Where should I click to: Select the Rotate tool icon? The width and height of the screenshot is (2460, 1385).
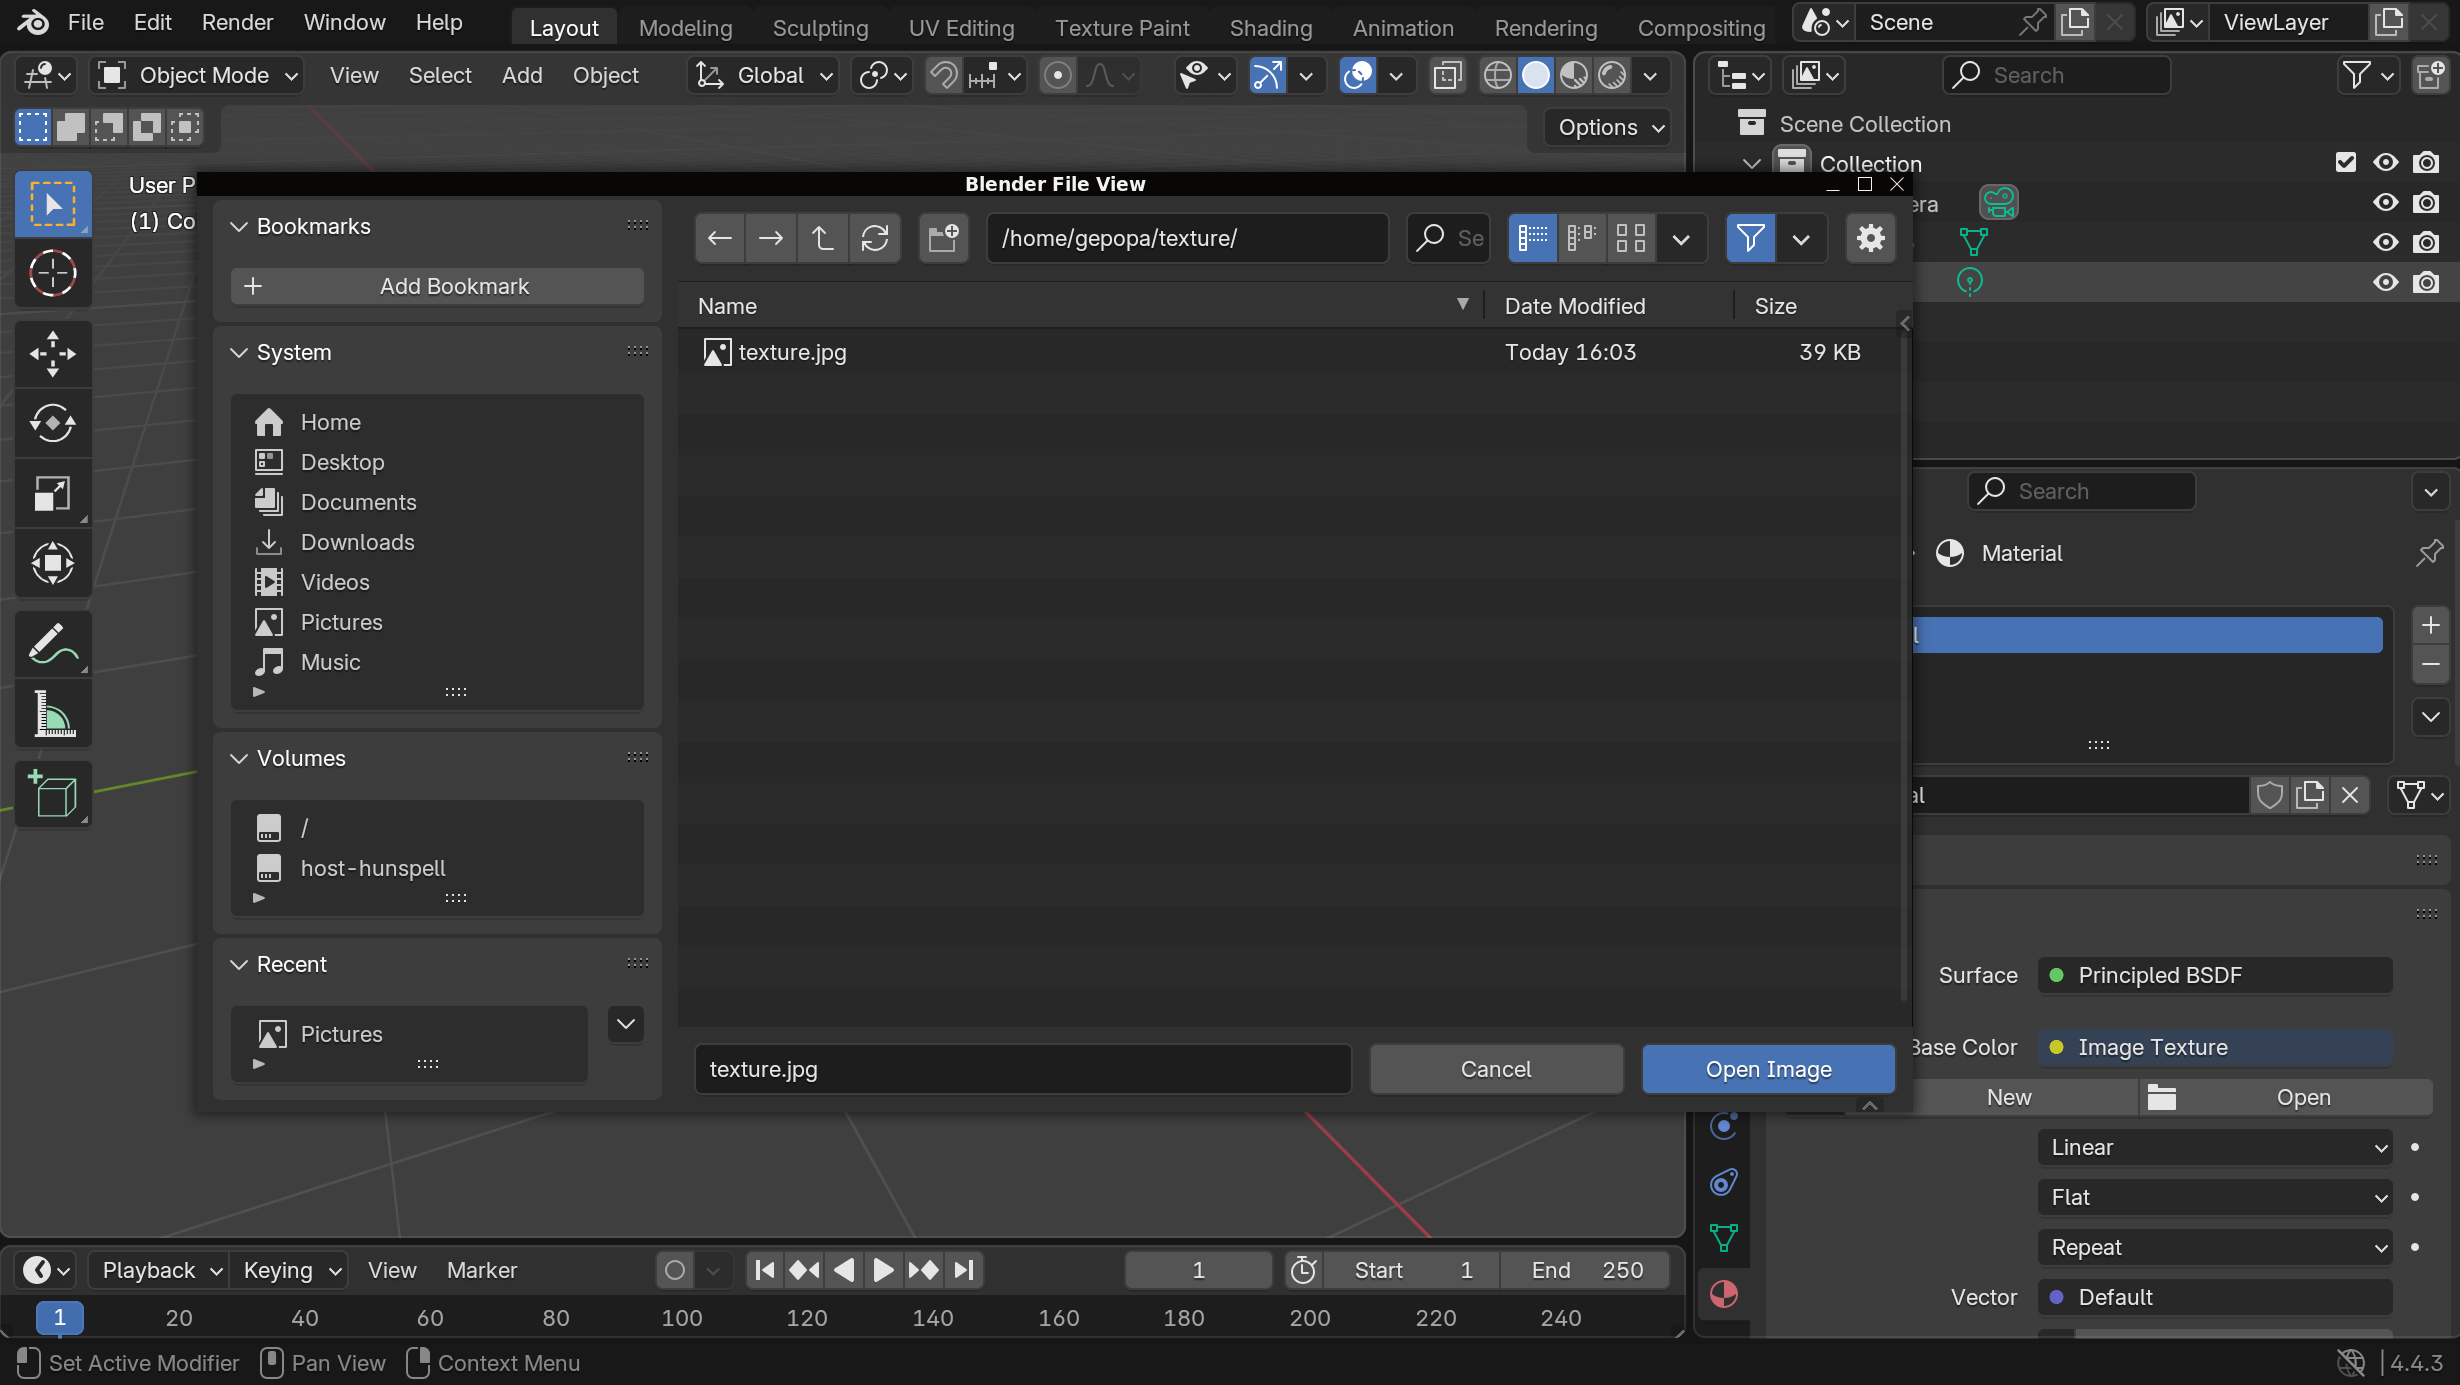[x=52, y=424]
